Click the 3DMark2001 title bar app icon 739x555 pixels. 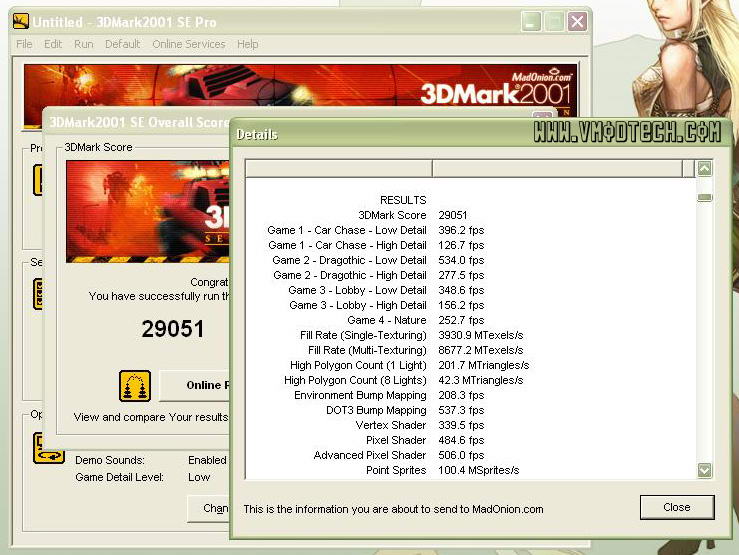point(21,21)
